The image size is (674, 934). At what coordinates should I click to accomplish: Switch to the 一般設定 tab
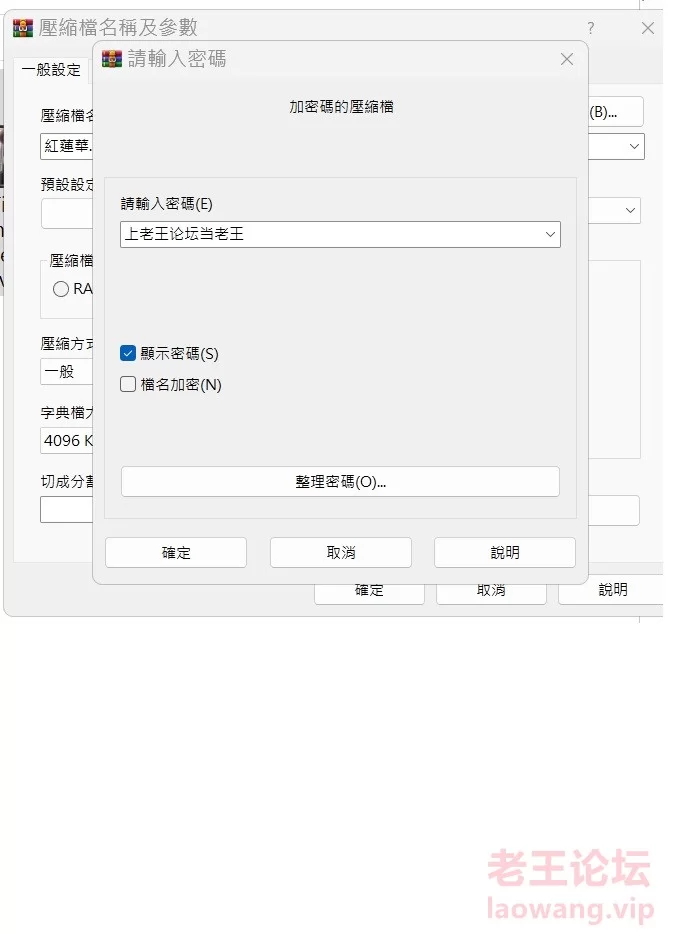coord(51,70)
